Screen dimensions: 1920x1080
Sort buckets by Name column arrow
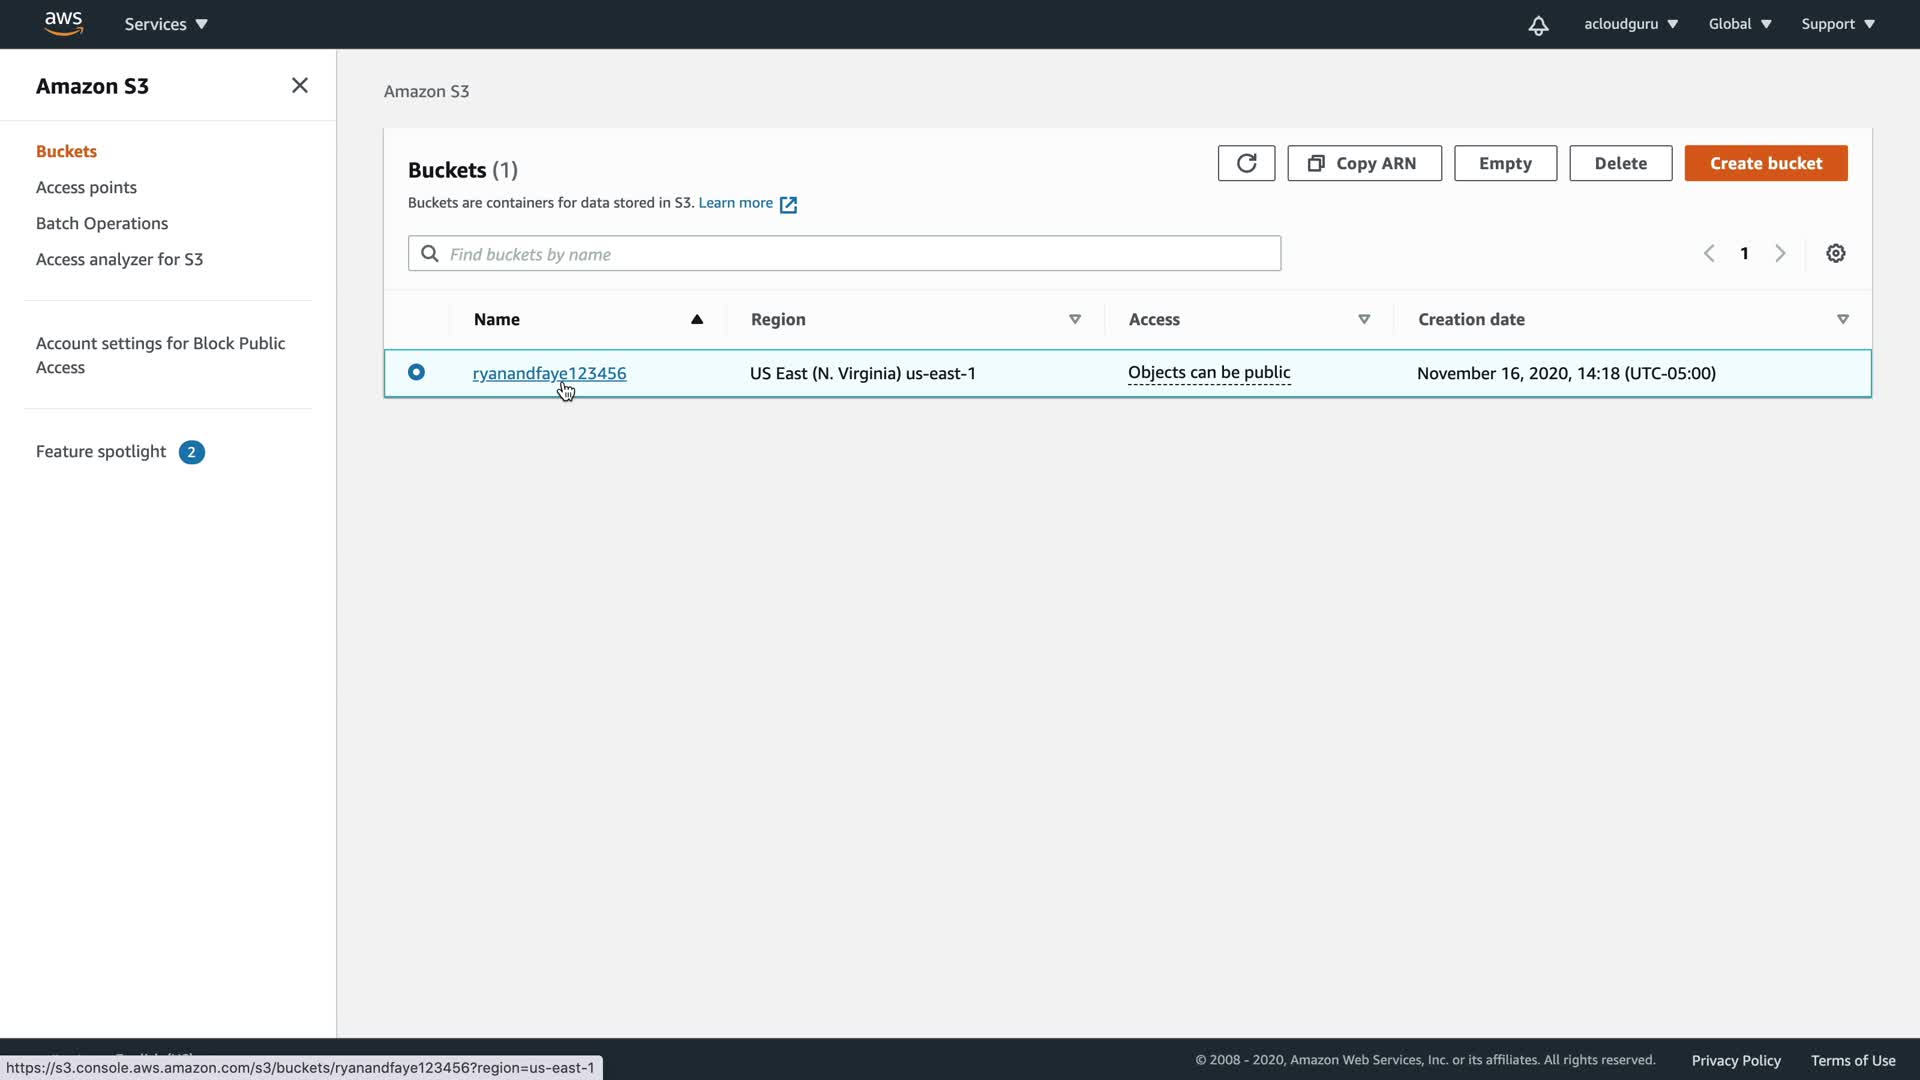tap(697, 319)
